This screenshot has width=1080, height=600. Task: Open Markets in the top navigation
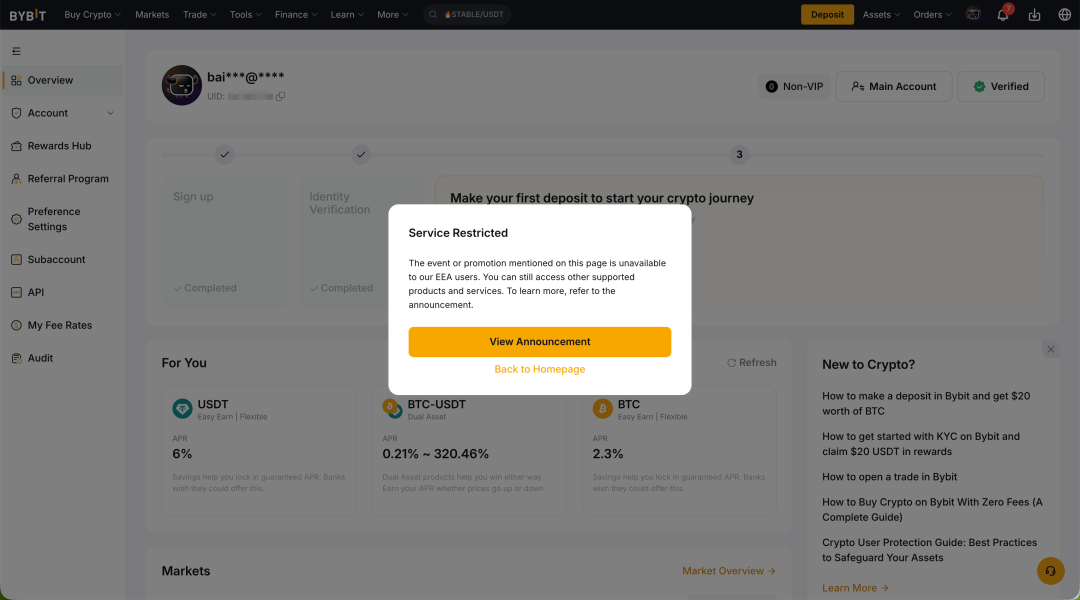pos(152,15)
